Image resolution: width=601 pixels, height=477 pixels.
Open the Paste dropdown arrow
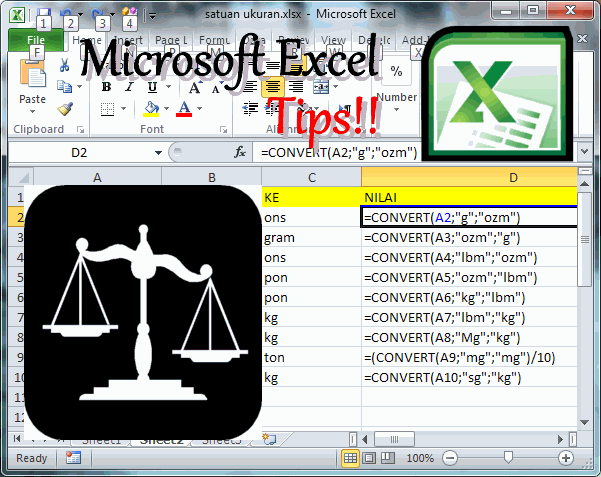pyautogui.click(x=33, y=112)
